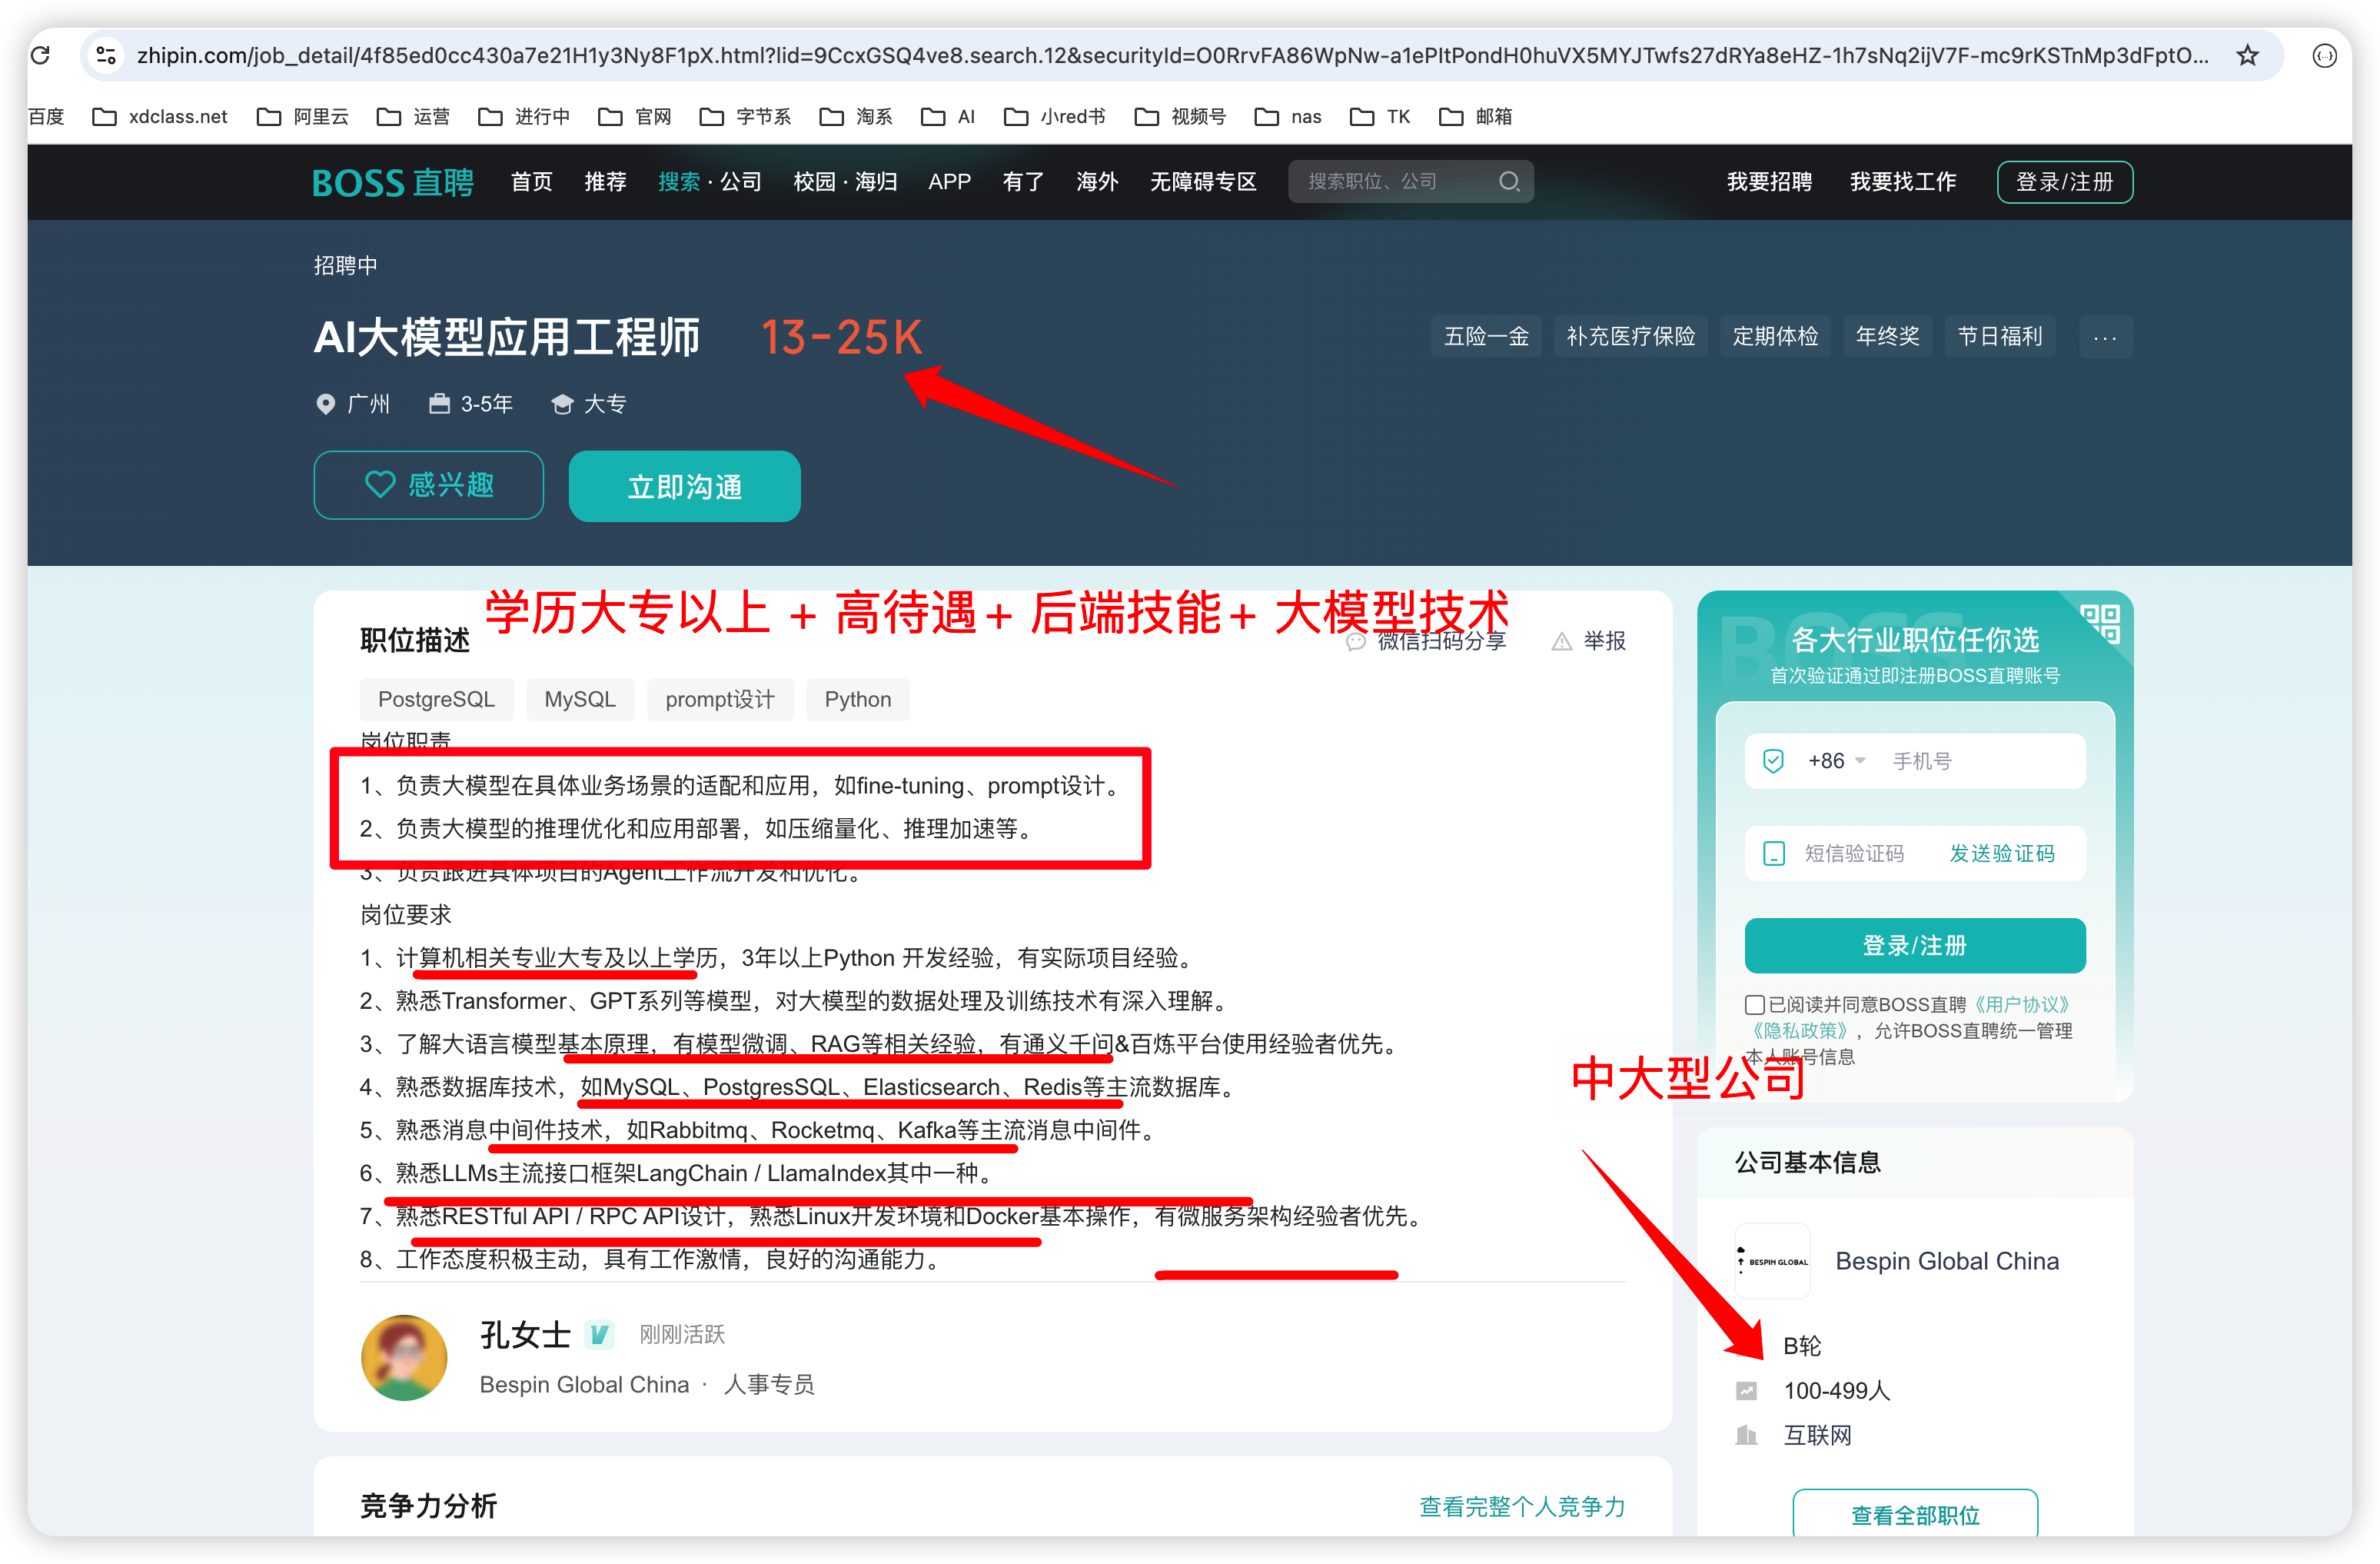Bookmark page with the star icon
The width and height of the screenshot is (2380, 1564).
[2247, 55]
